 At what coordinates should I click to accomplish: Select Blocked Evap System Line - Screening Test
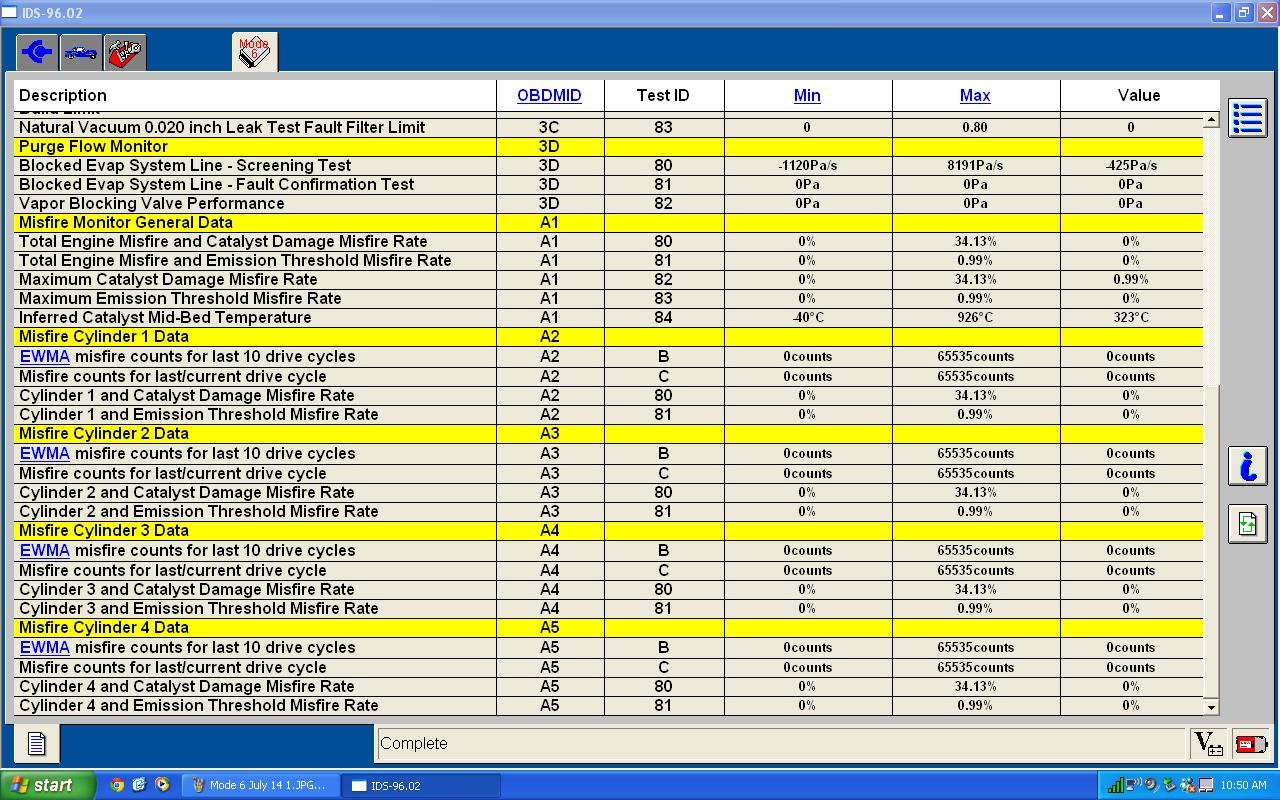pos(608,165)
